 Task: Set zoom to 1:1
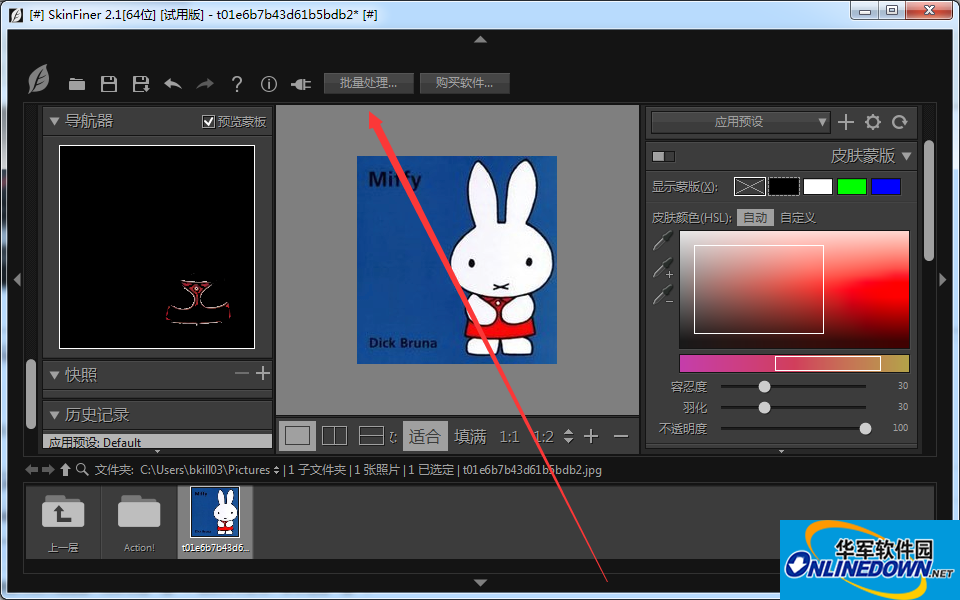pyautogui.click(x=509, y=437)
